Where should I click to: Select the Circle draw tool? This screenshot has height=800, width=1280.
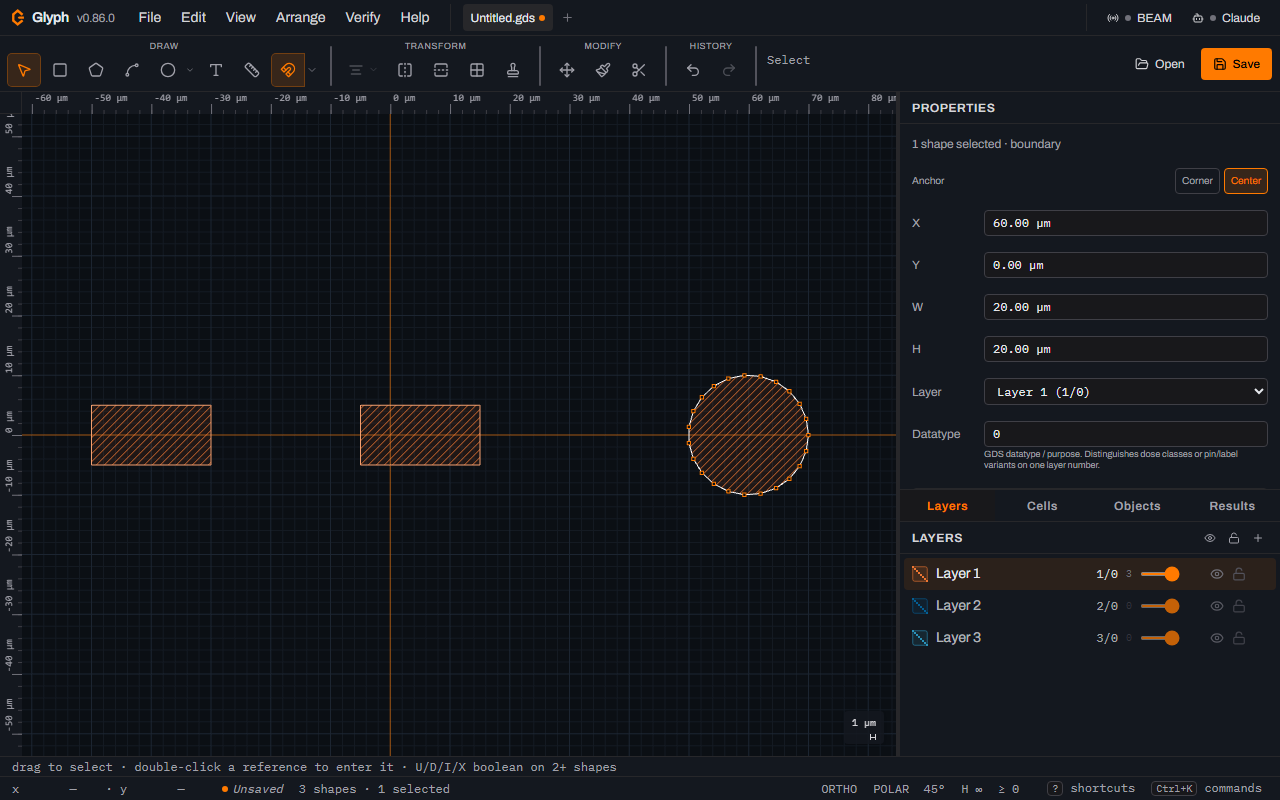pyautogui.click(x=168, y=70)
